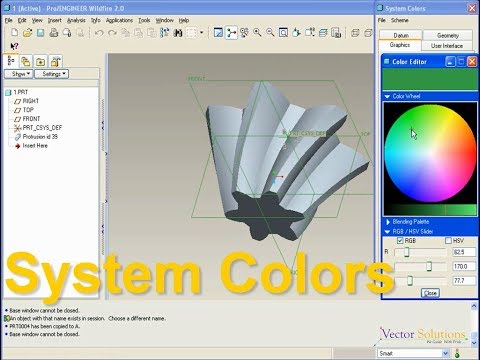This screenshot has width=480, height=360.
Task: Undo the last action
Action: click(99, 33)
